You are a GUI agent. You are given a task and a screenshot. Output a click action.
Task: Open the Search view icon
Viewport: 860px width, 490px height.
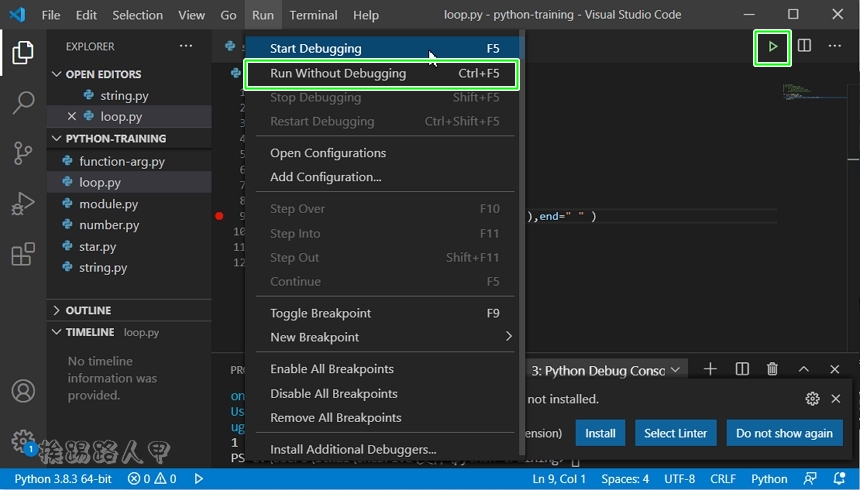[22, 102]
